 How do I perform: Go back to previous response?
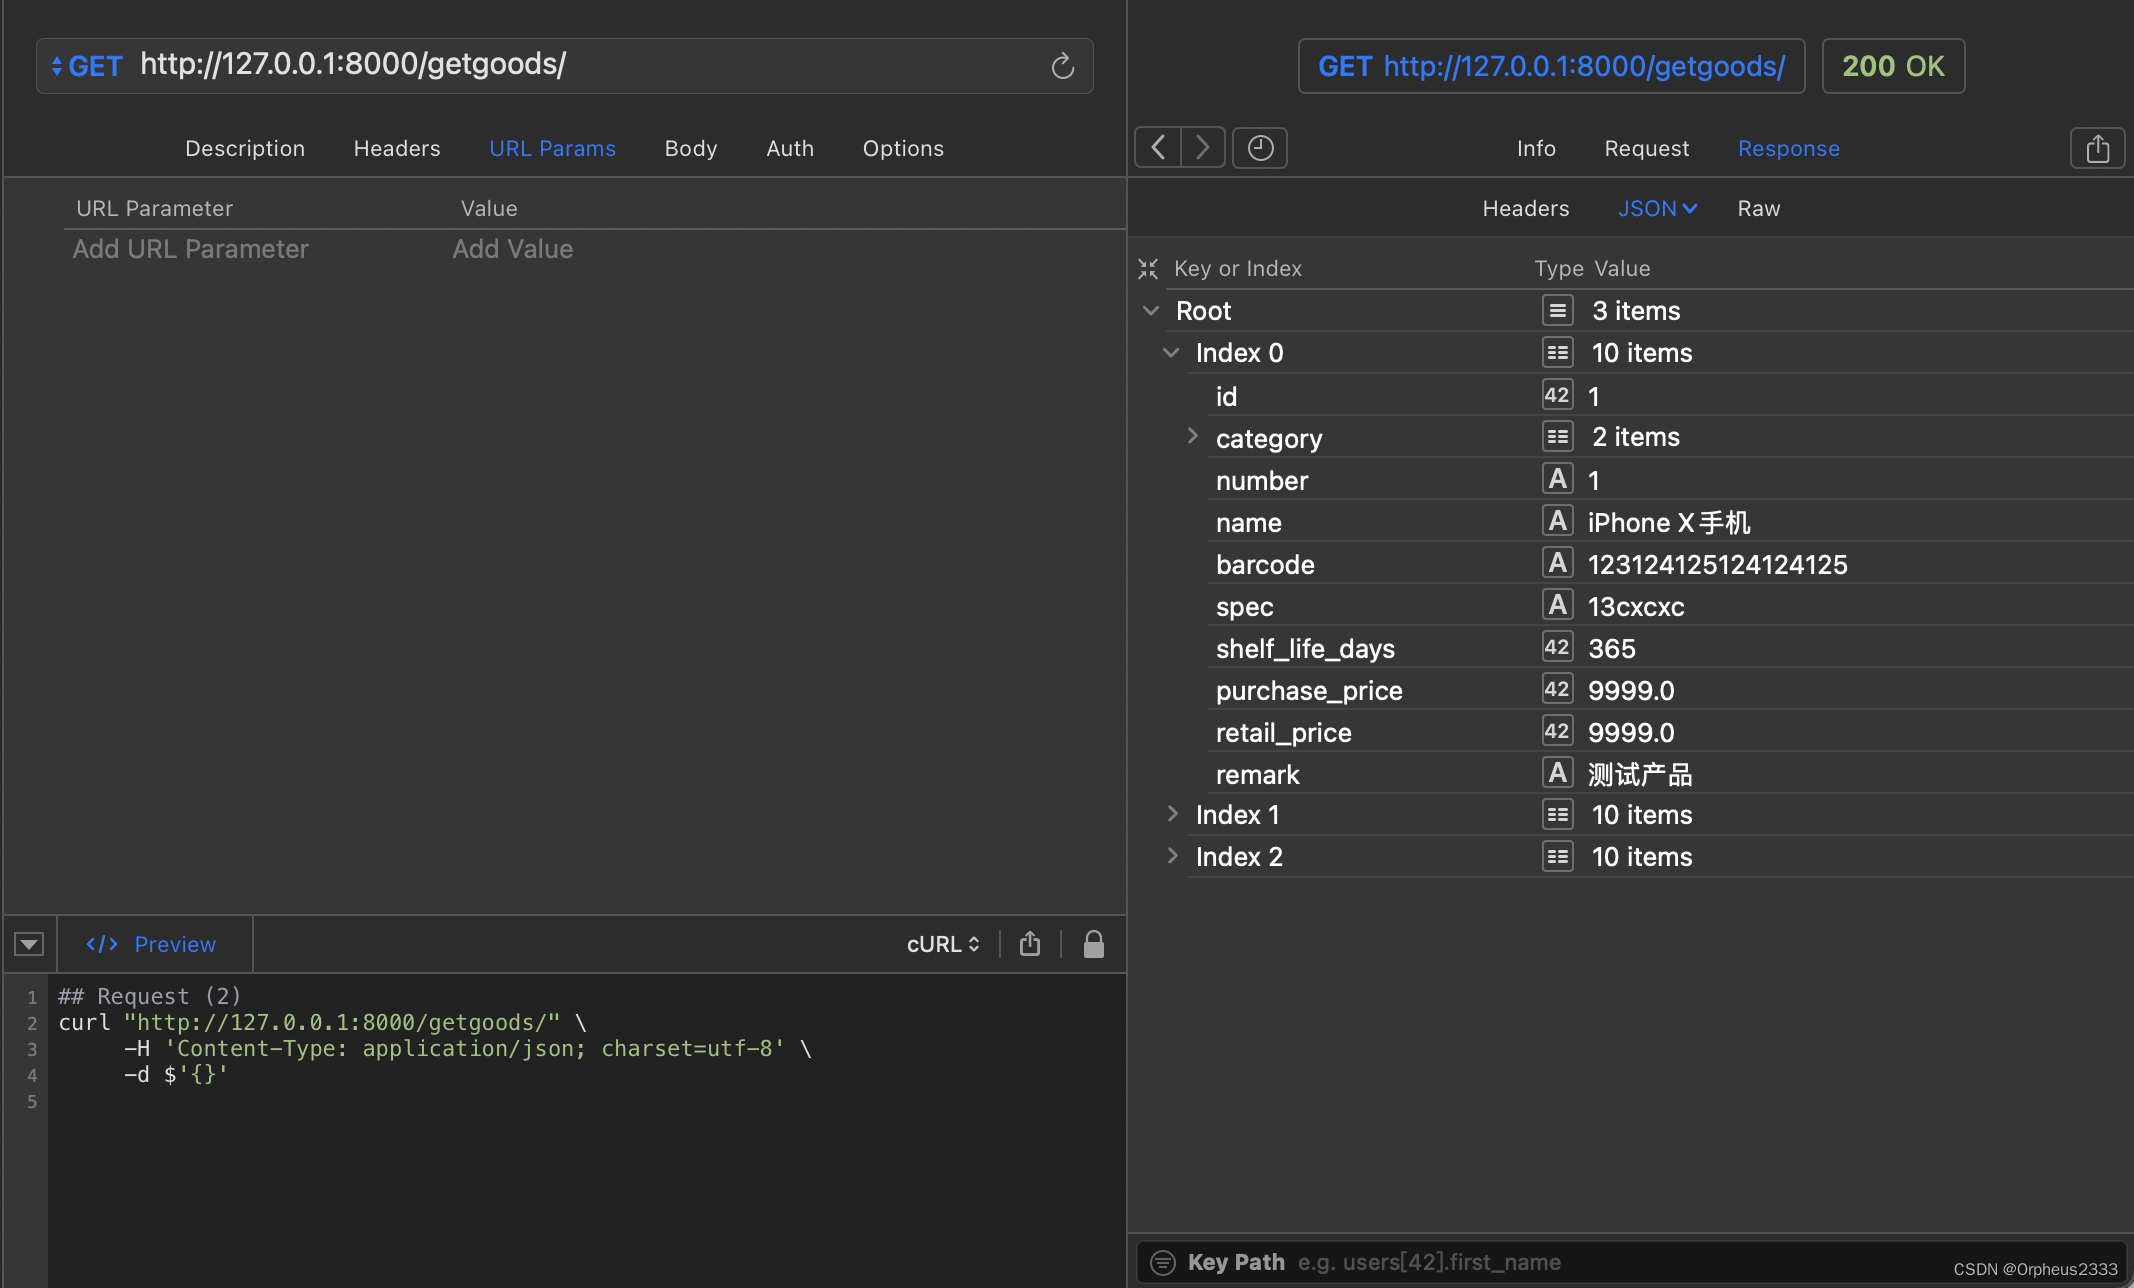tap(1158, 148)
